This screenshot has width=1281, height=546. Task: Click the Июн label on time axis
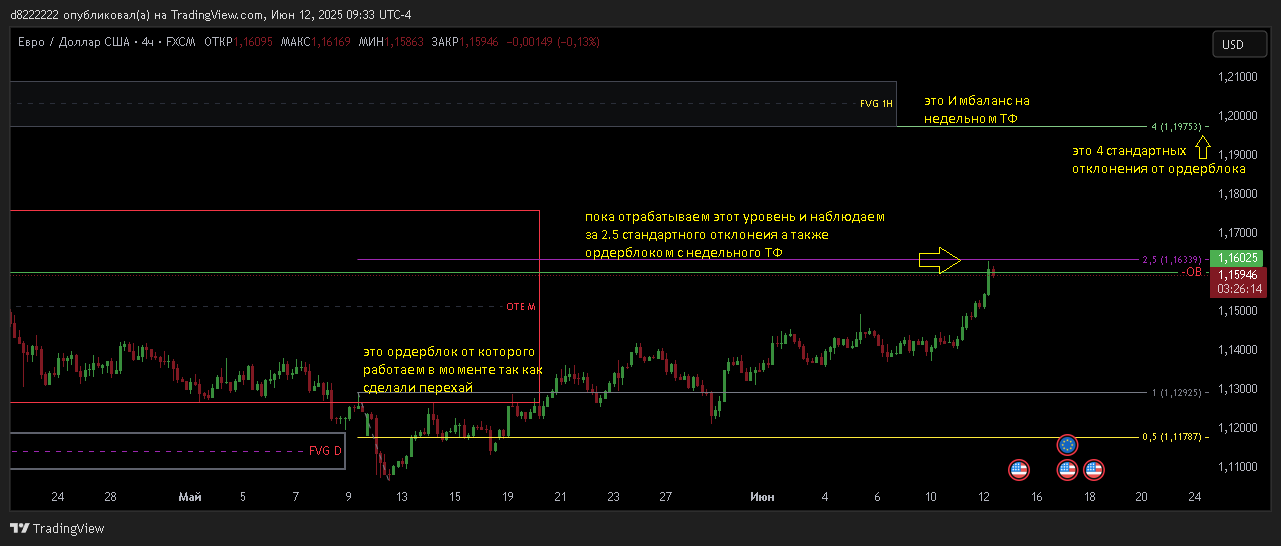[x=762, y=496]
